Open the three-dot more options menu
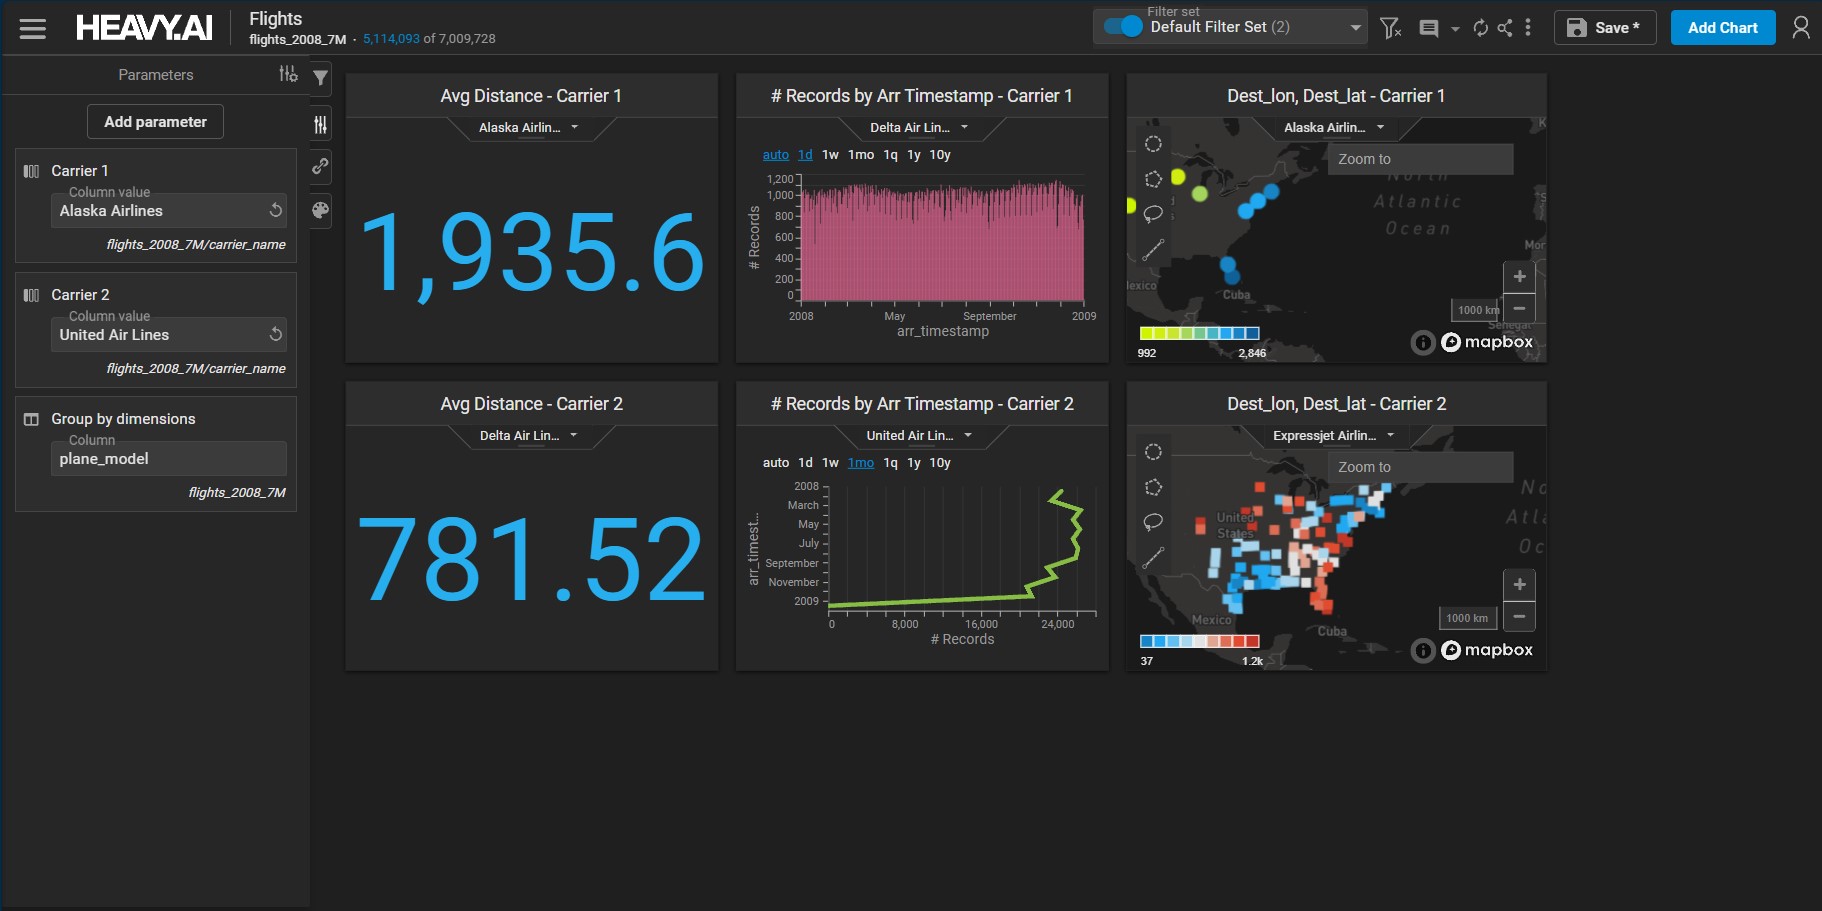The image size is (1822, 911). [x=1528, y=28]
